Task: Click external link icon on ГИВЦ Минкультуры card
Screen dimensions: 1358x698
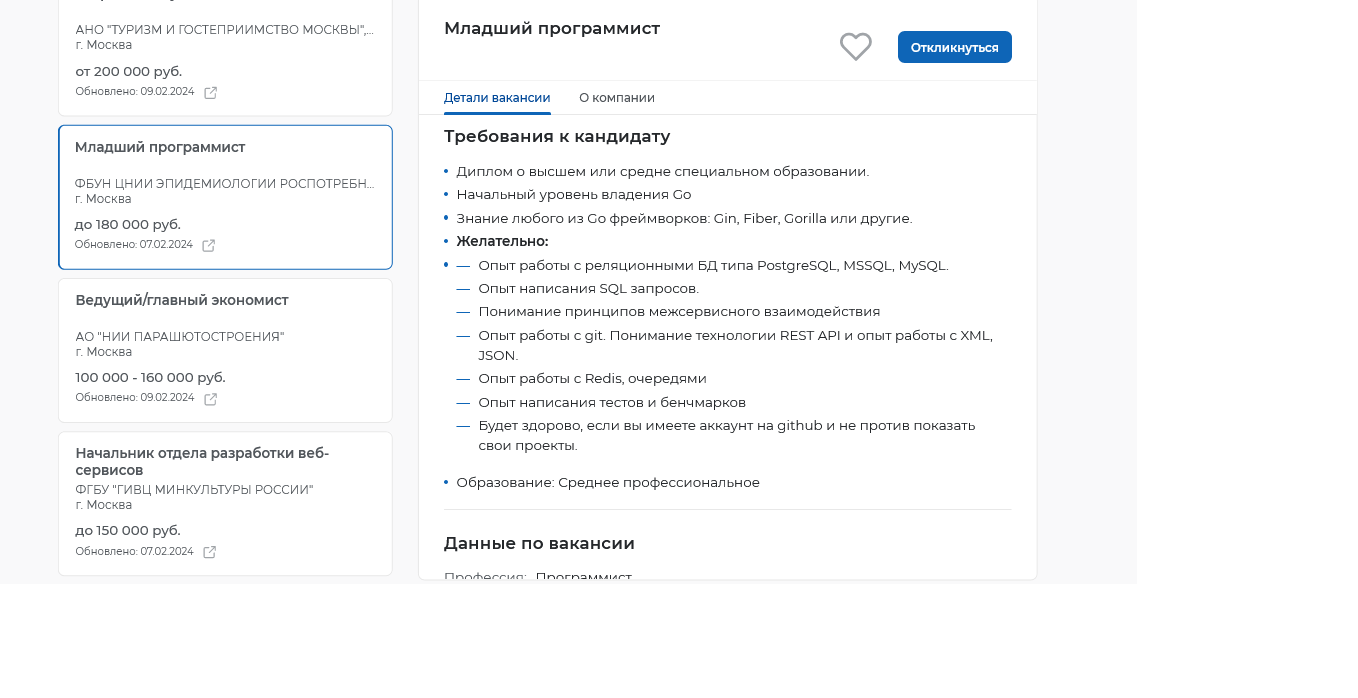Action: click(x=210, y=552)
